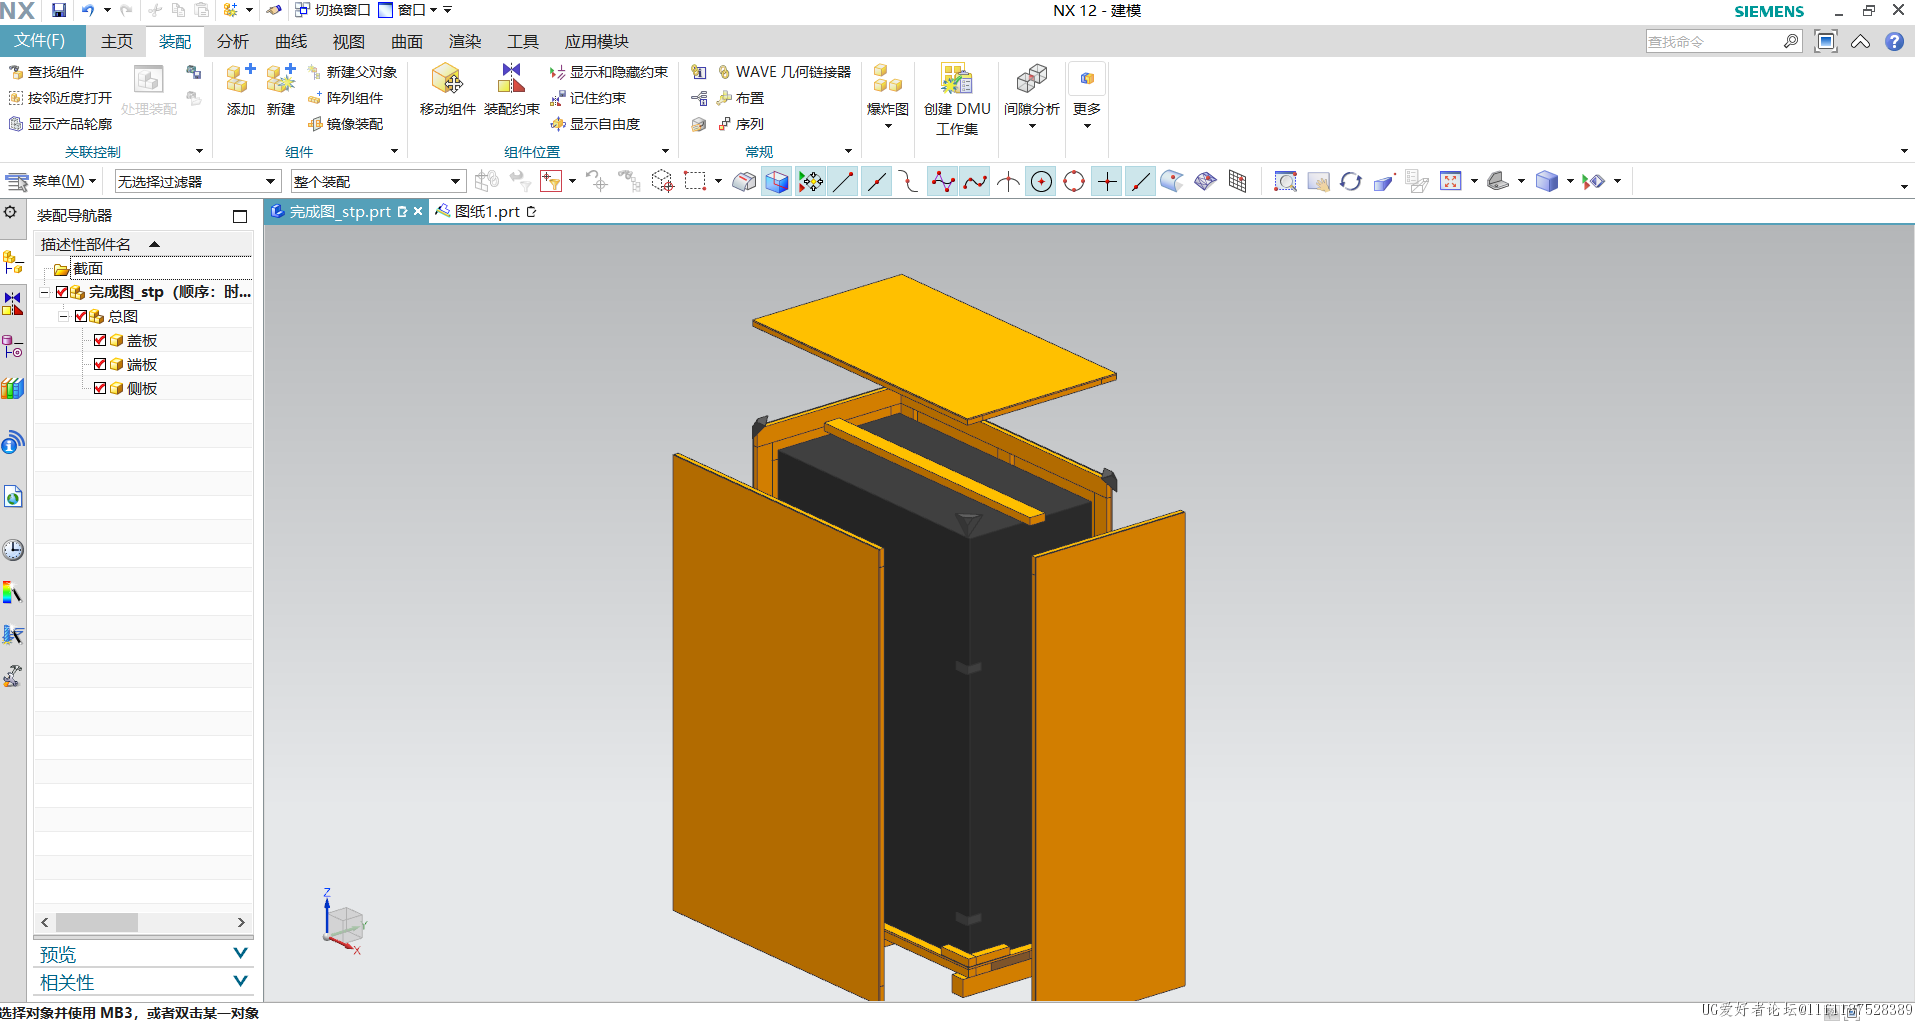This screenshot has width=1915, height=1021.
Task: Click the undo arrow icon
Action: click(88, 10)
